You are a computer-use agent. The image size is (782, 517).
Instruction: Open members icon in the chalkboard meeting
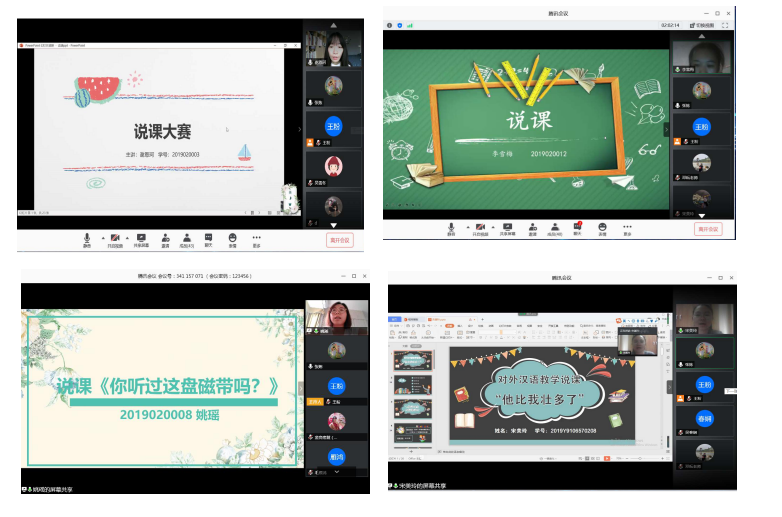tap(555, 227)
